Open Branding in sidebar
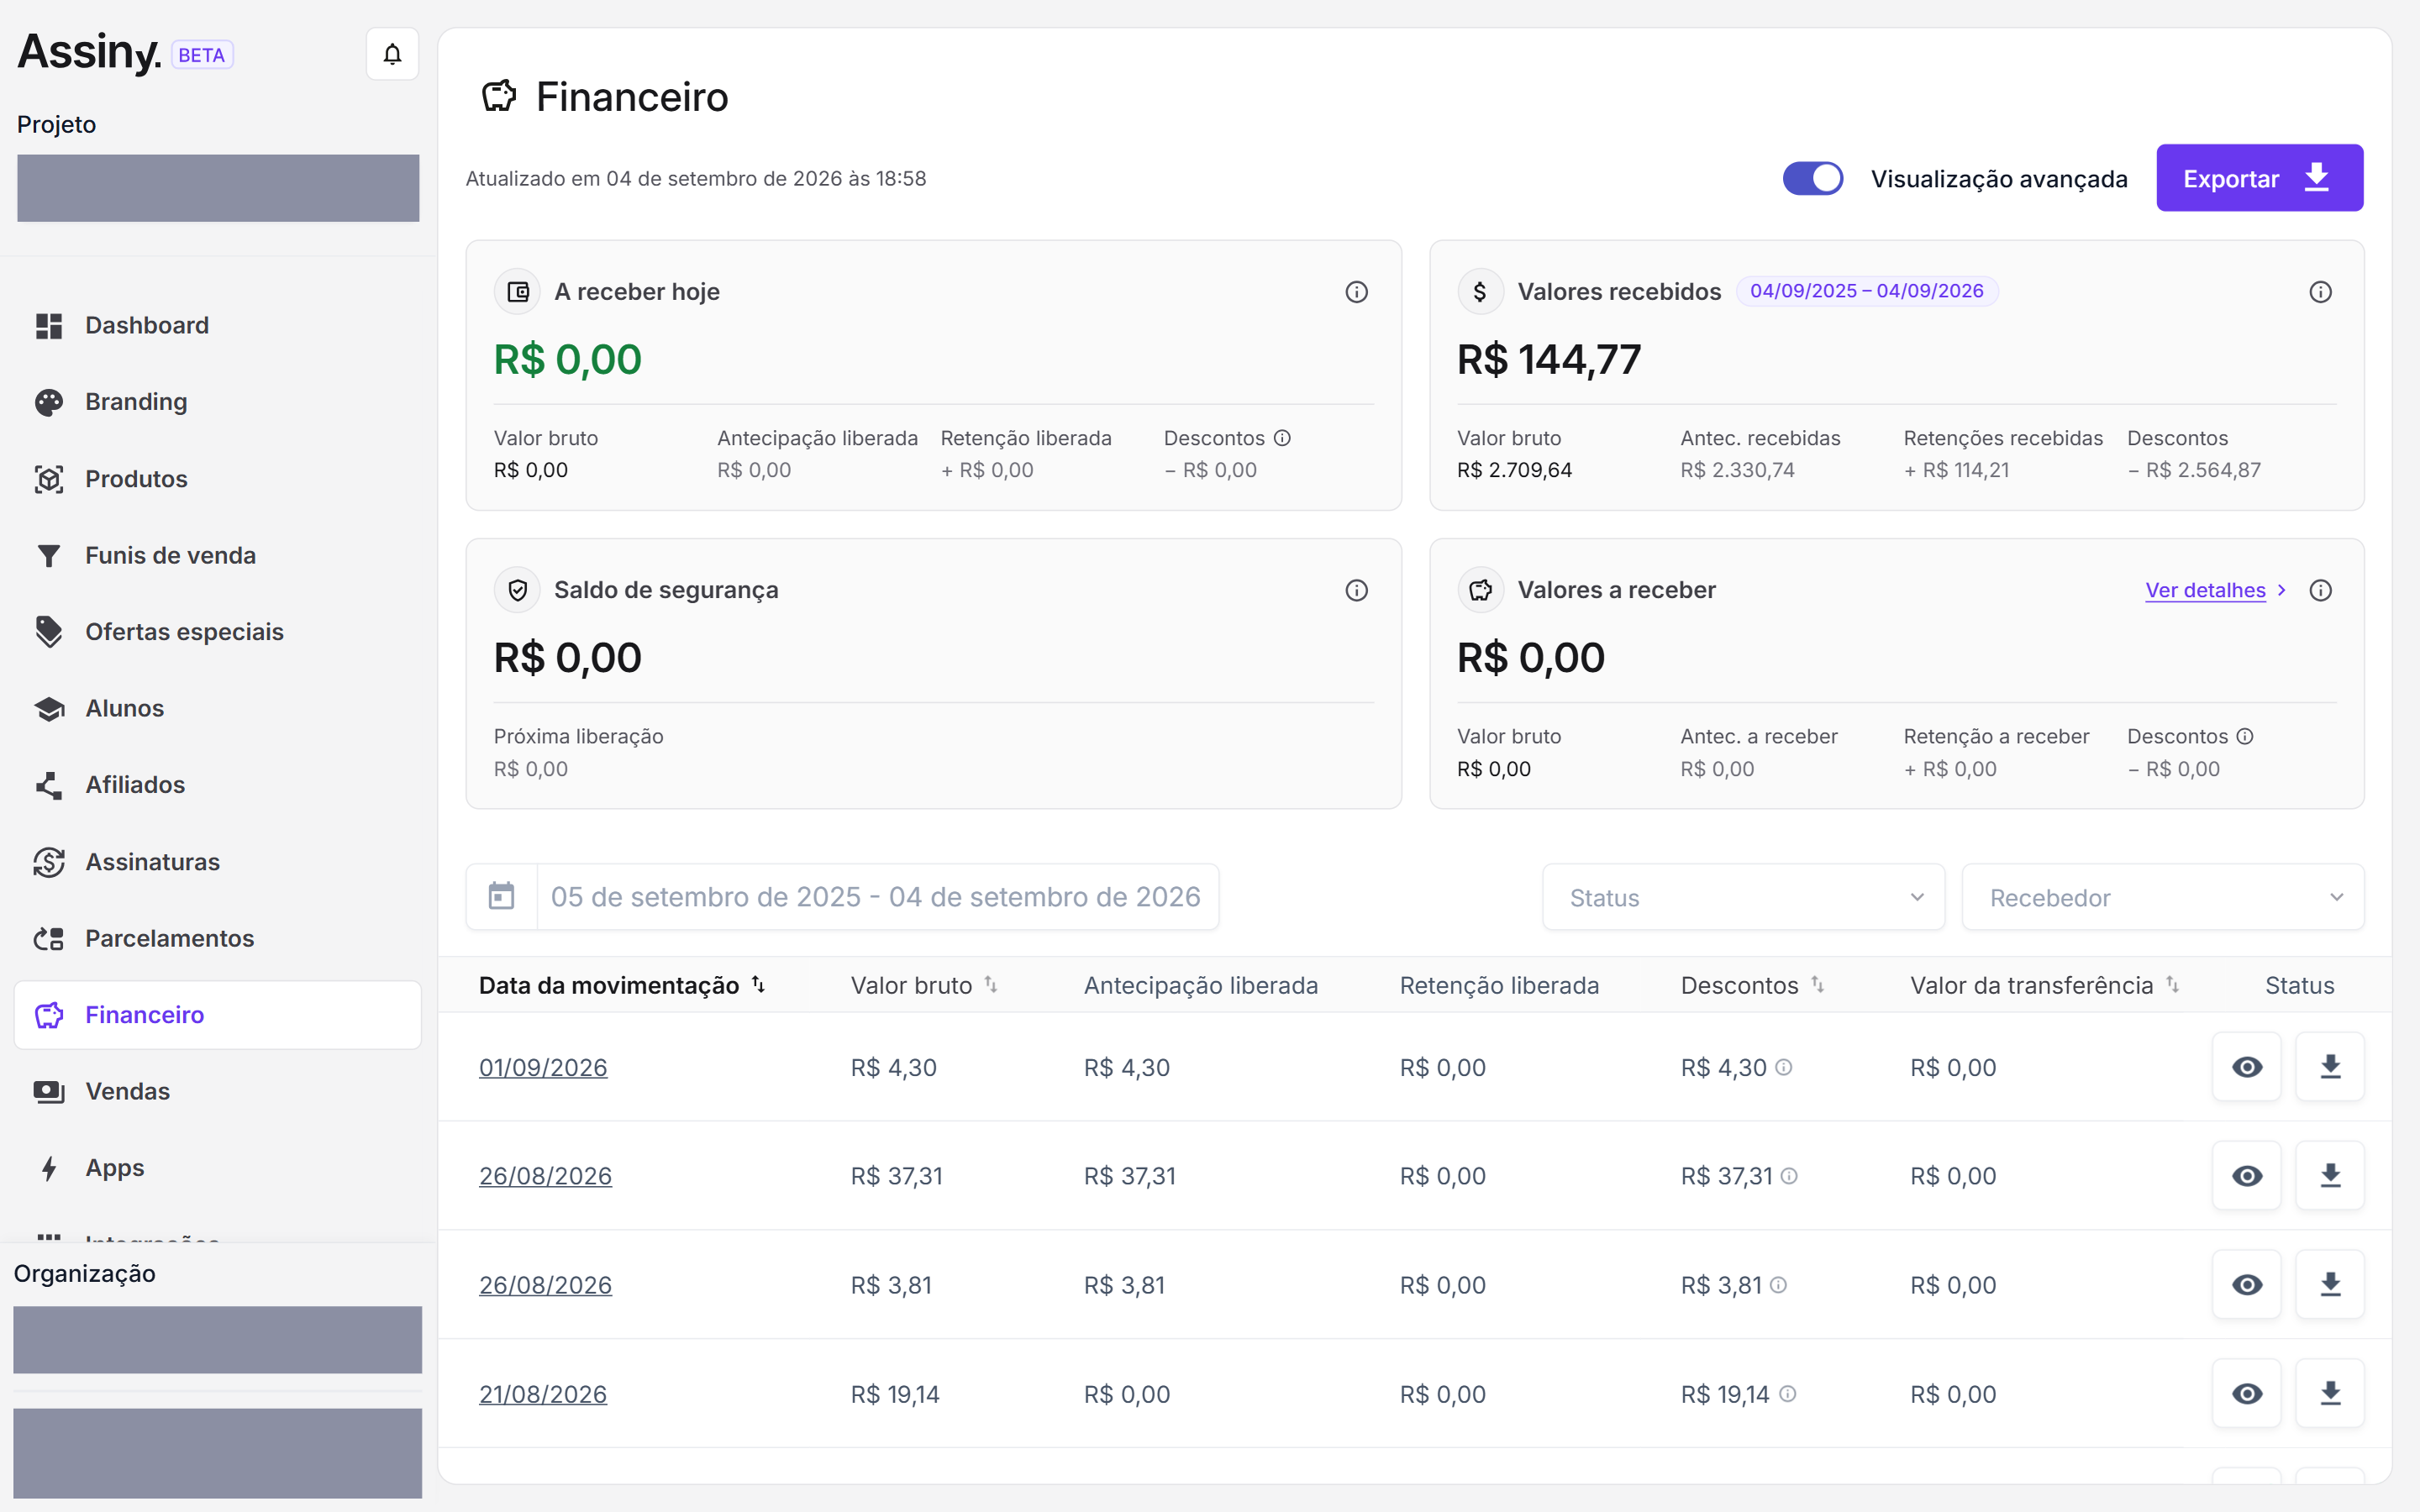2420x1512 pixels. pyautogui.click(x=217, y=402)
